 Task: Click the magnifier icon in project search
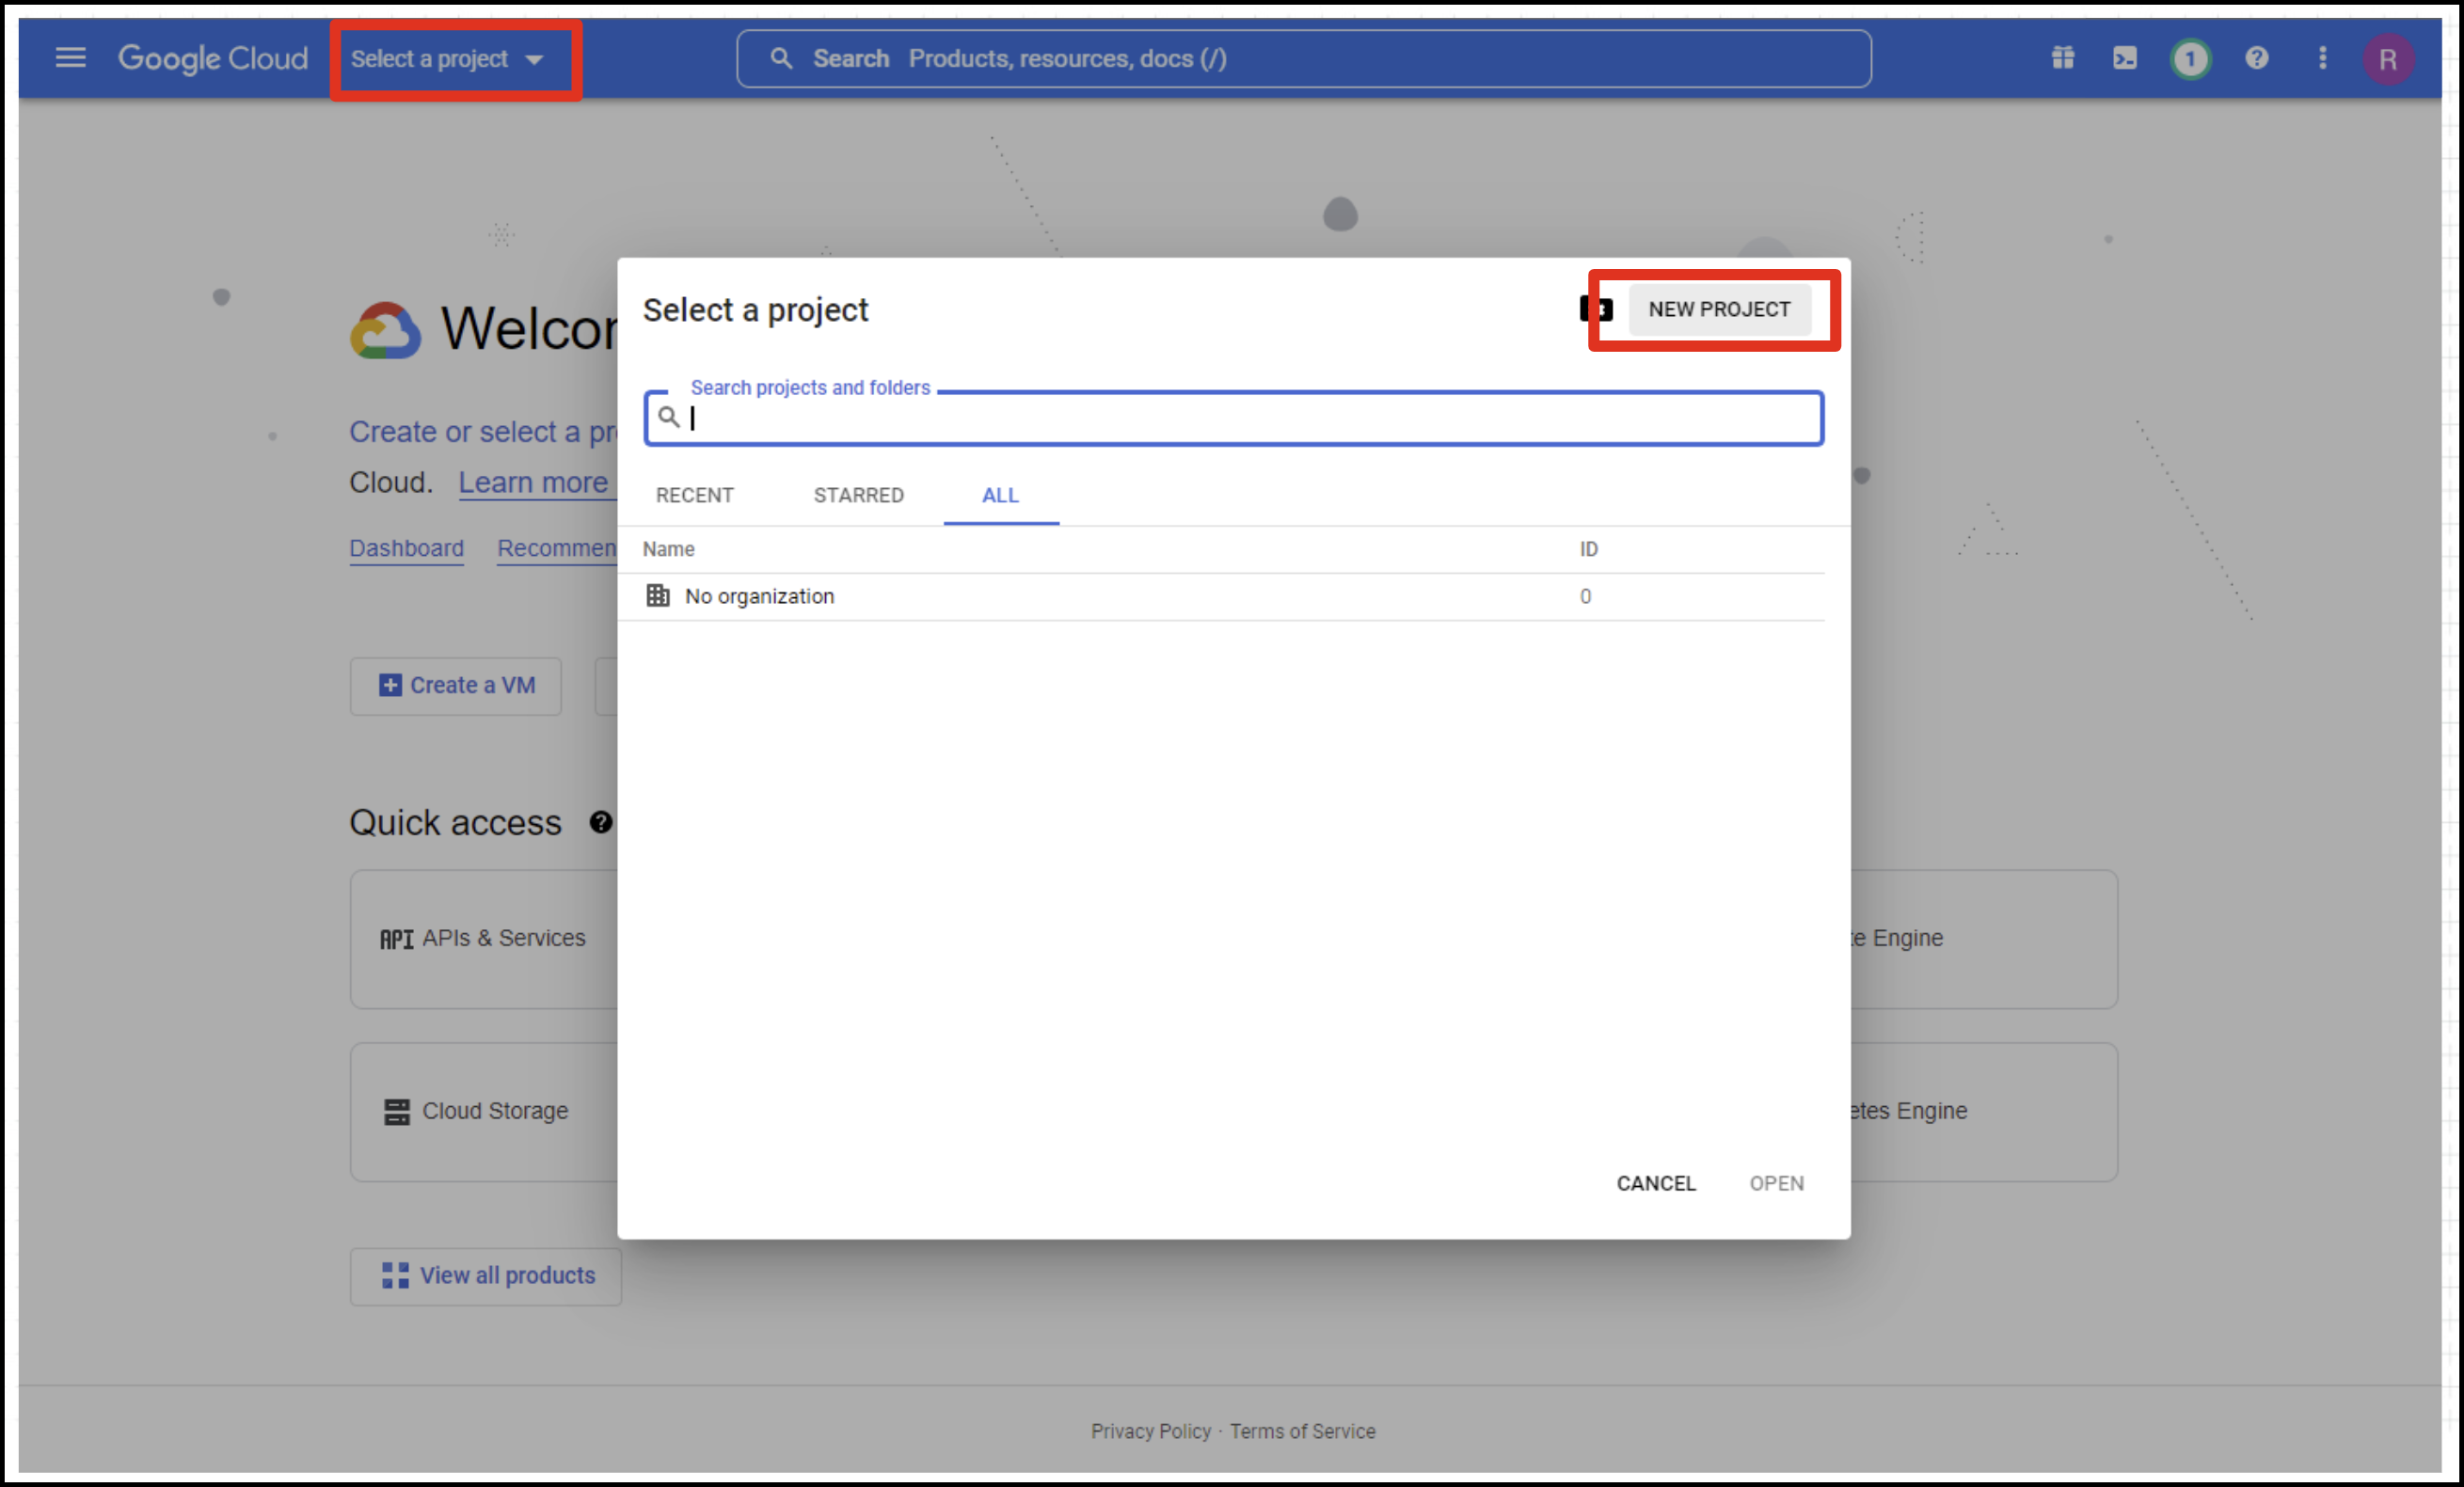[669, 417]
